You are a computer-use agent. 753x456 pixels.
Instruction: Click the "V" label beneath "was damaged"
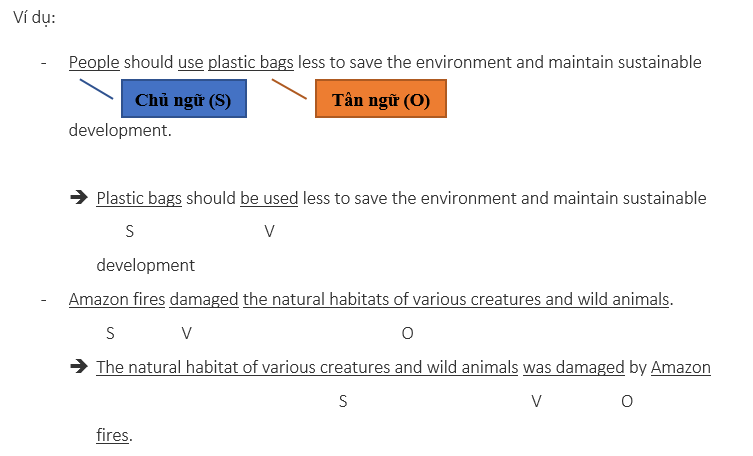pos(536,401)
